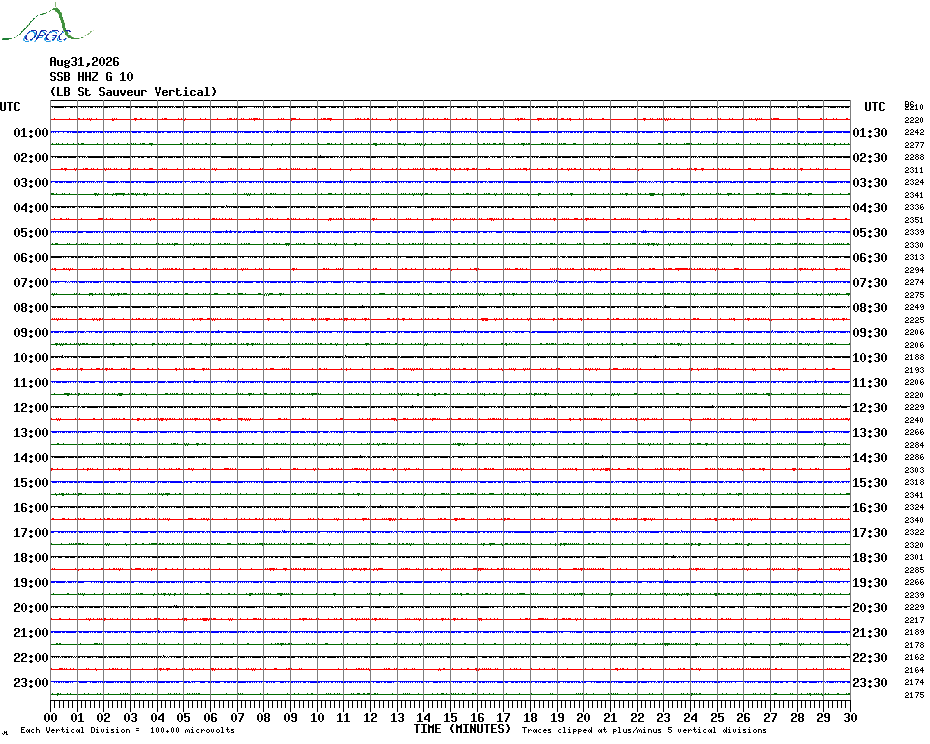Screen dimensions: 930x744
Task: Click the 23:30 label on right side
Action: (870, 683)
